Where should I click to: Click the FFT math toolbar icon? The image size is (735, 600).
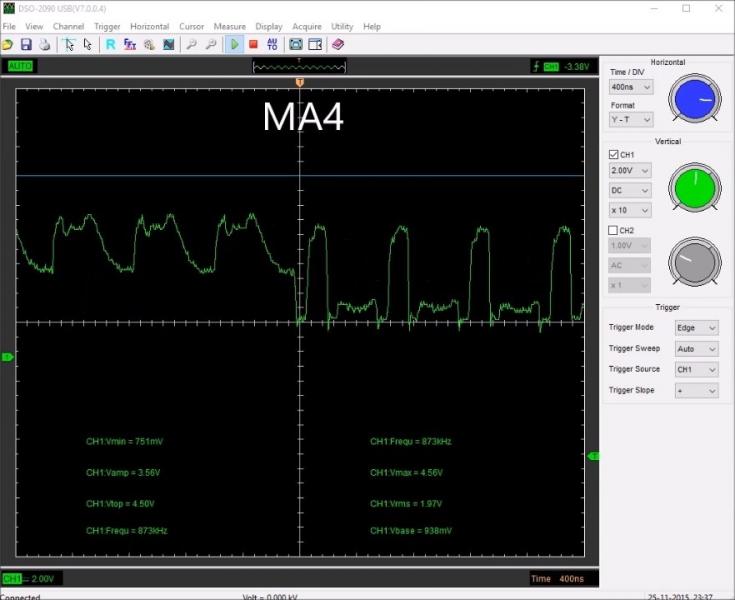pos(130,45)
